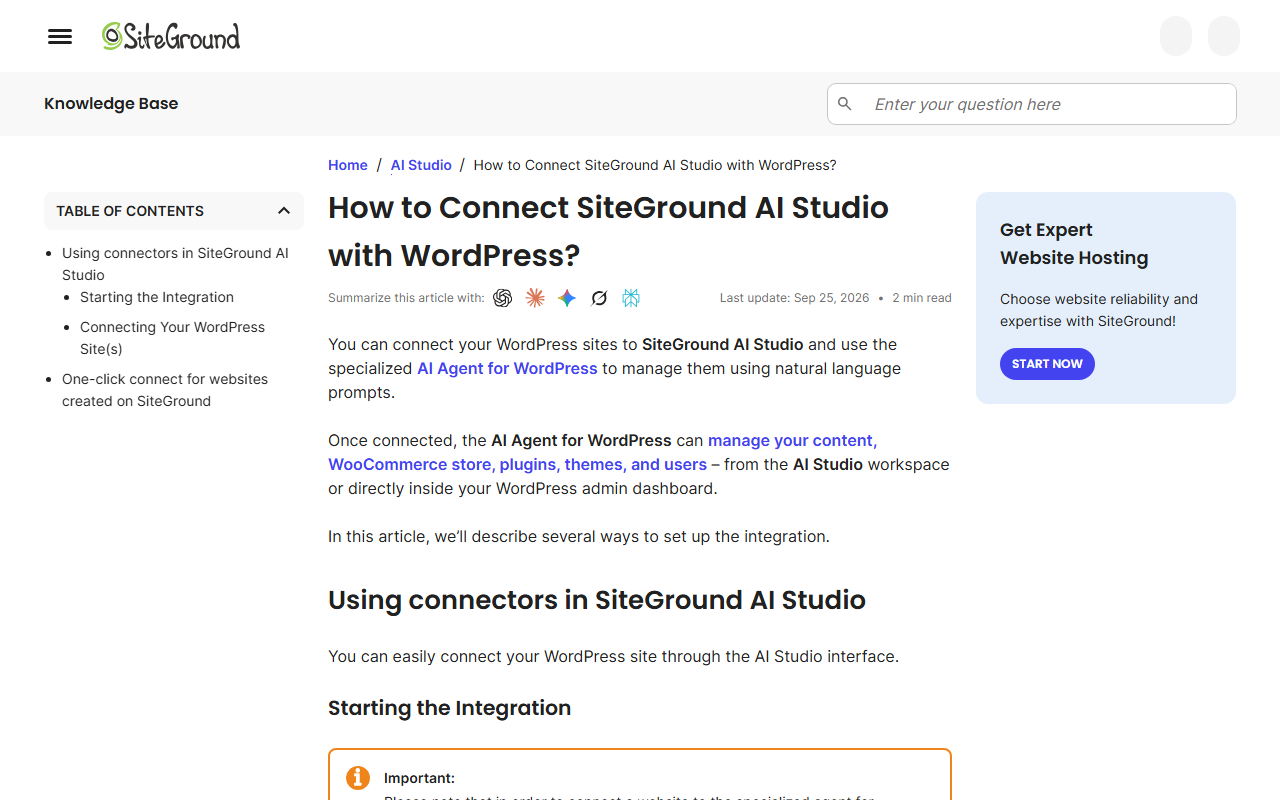Image resolution: width=1280 pixels, height=800 pixels.
Task: Summarize the article with Grok
Action: (x=599, y=298)
